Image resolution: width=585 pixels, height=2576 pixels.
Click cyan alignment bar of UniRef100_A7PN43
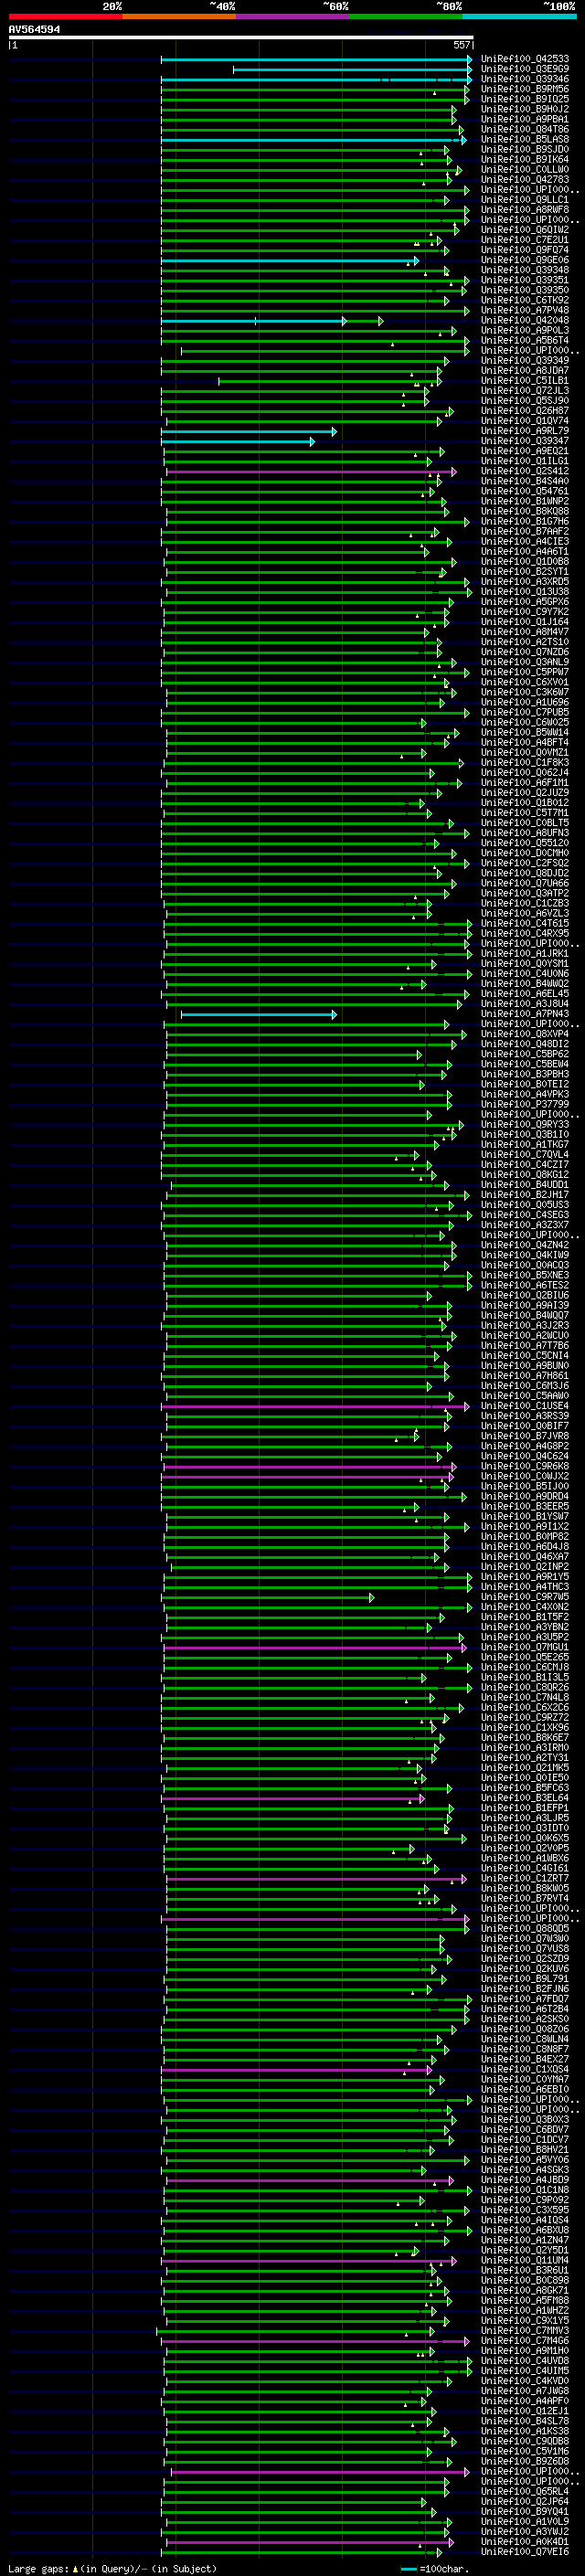click(x=259, y=1014)
